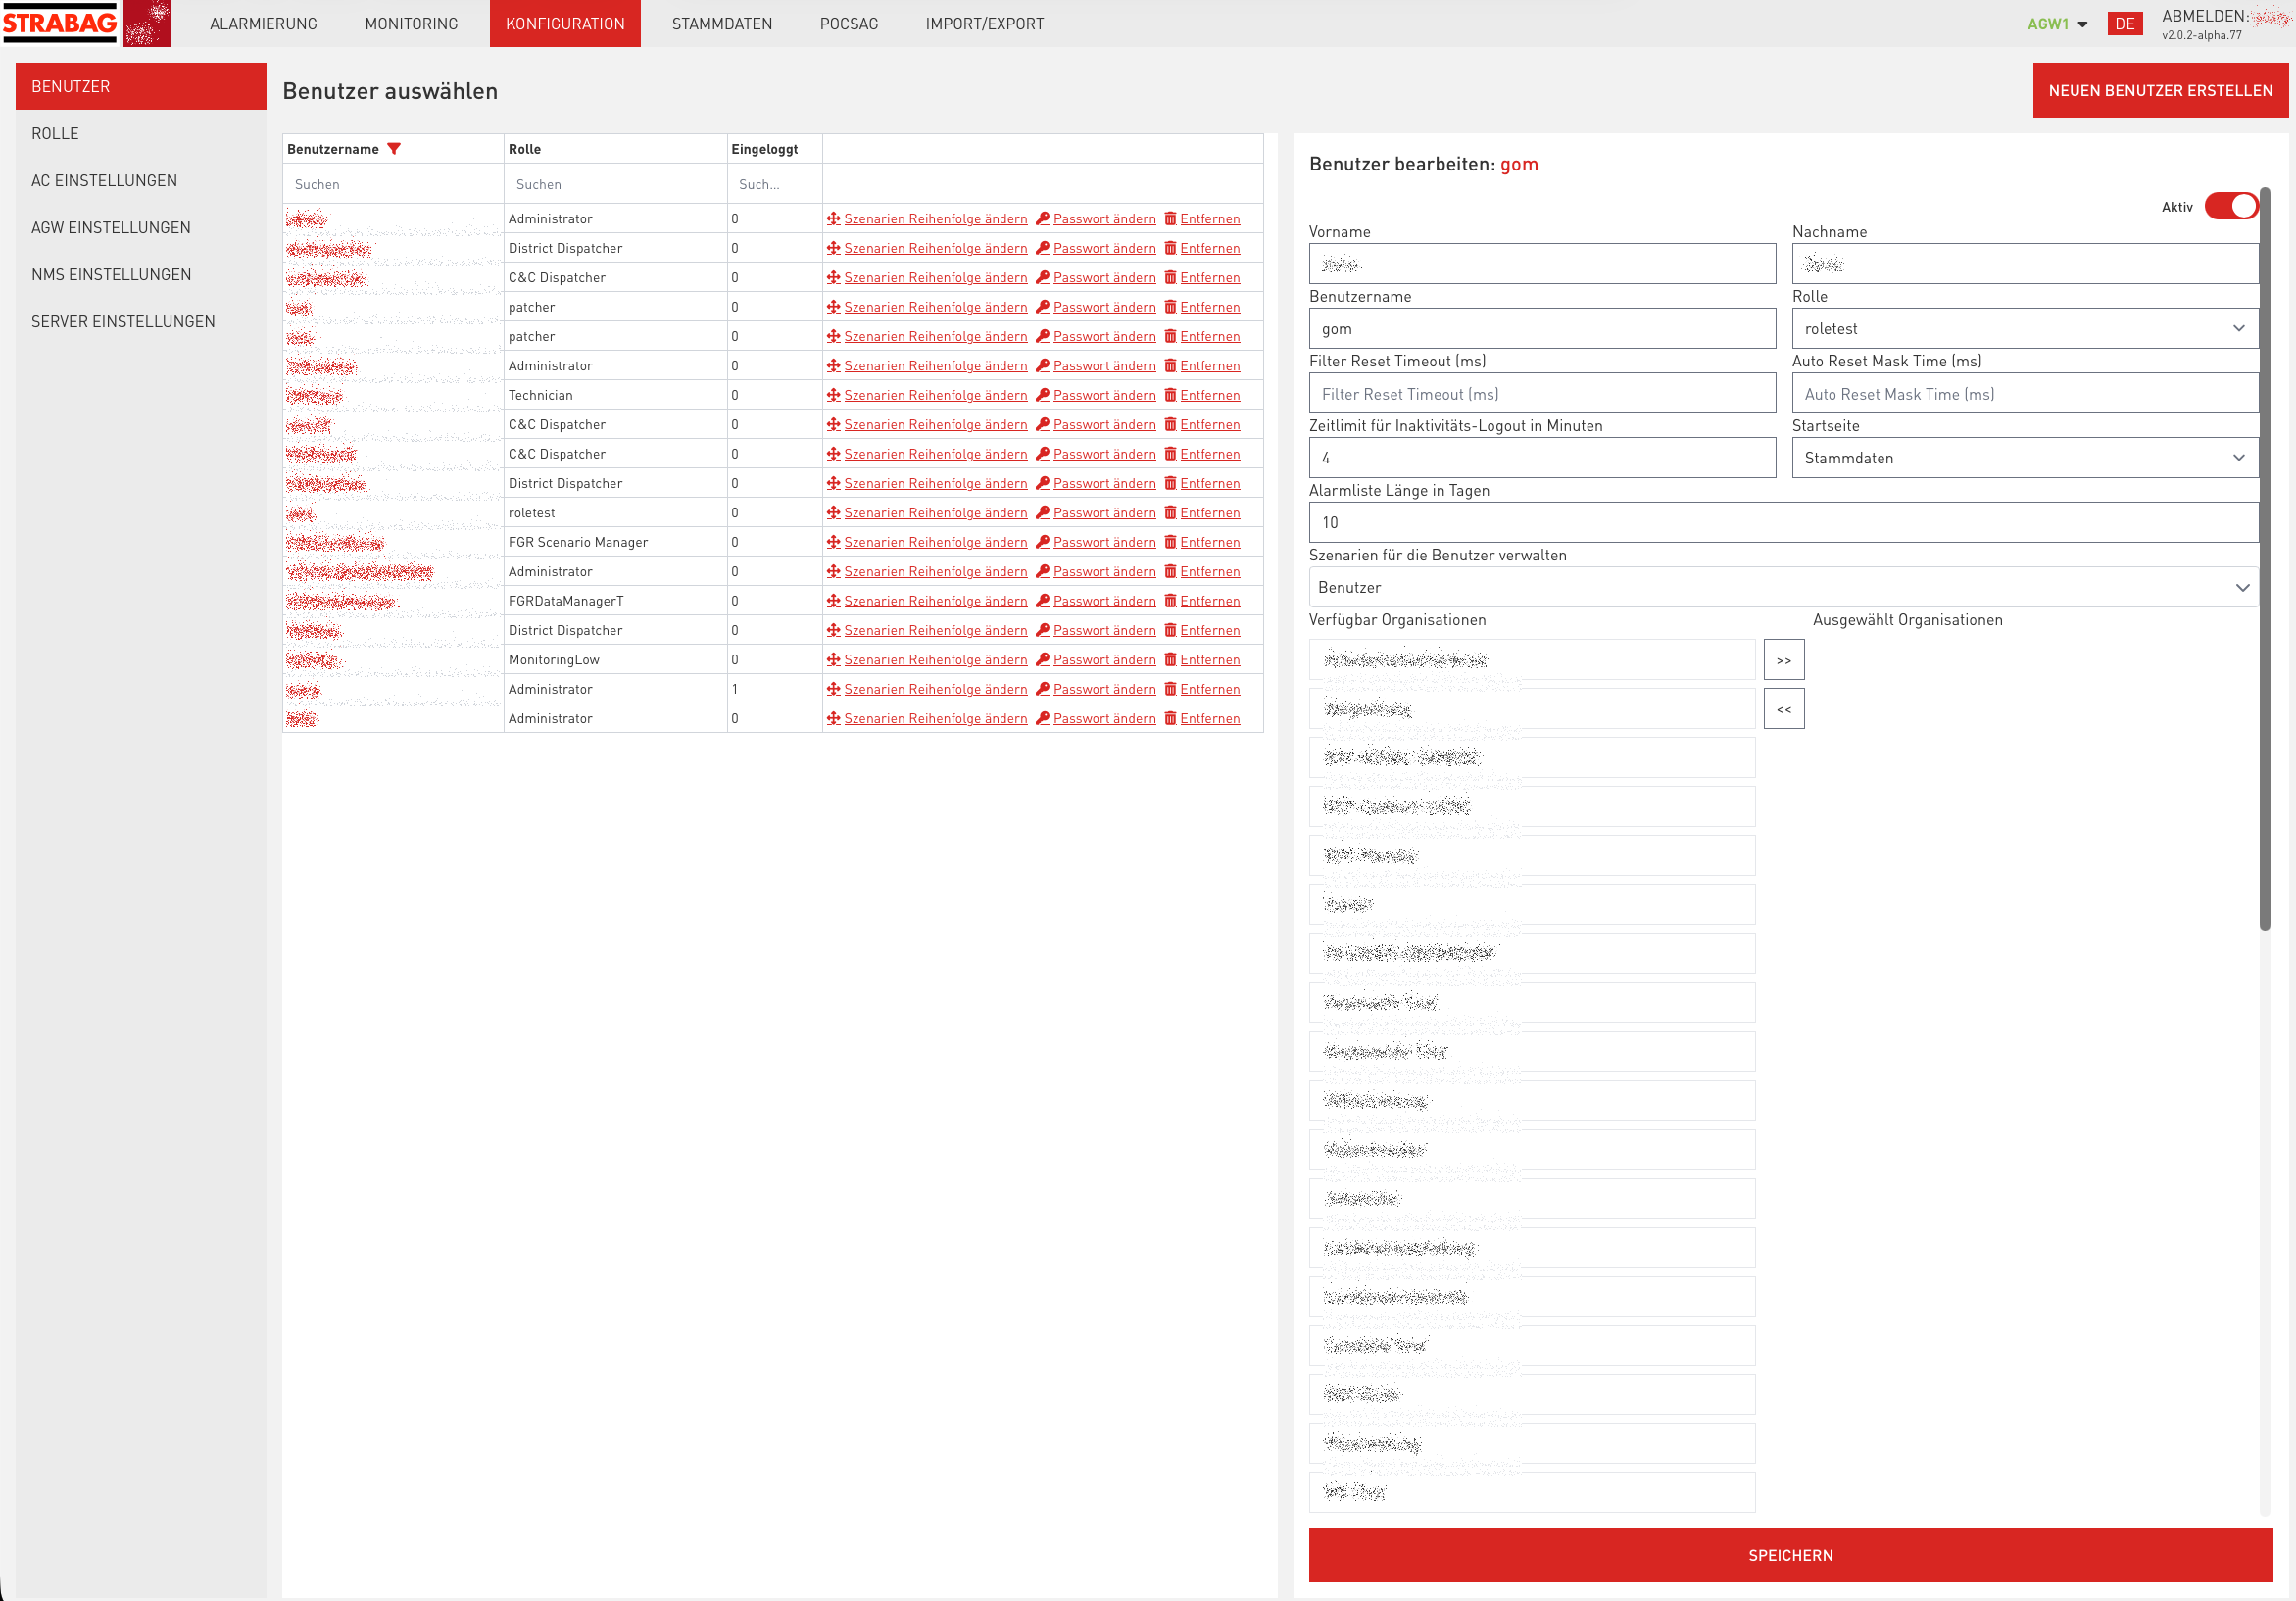This screenshot has height=1601, width=2296.
Task: Select ROLLE in the sidebar
Action: pyautogui.click(x=56, y=133)
